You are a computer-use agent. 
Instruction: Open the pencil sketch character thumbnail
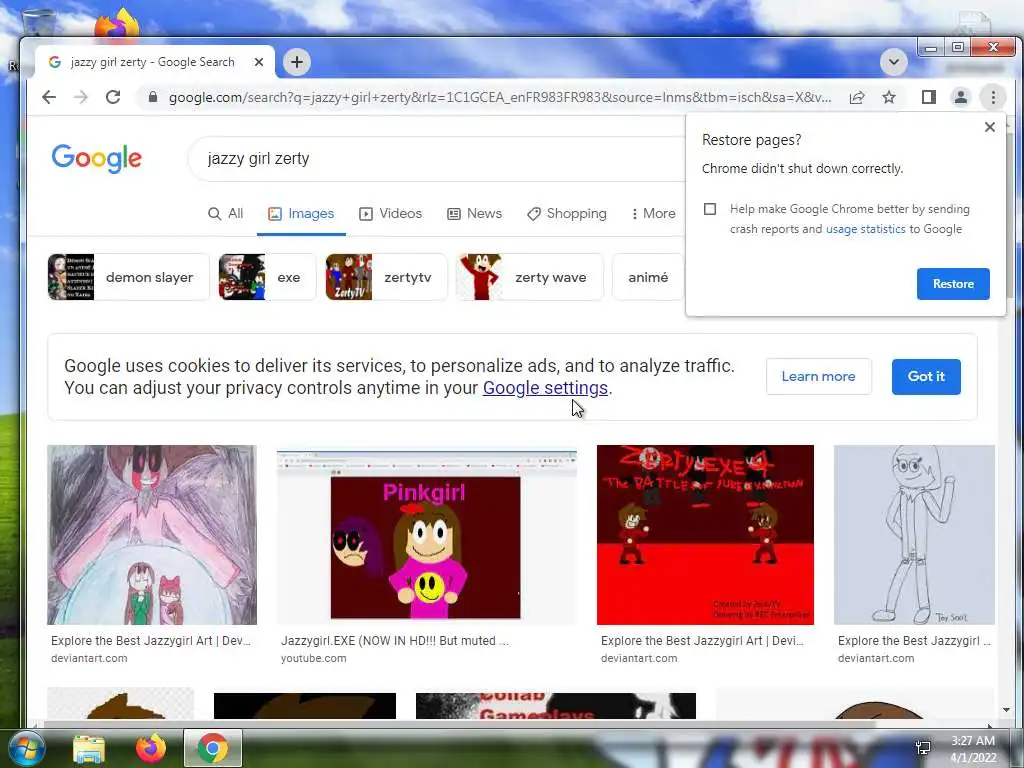coord(914,535)
